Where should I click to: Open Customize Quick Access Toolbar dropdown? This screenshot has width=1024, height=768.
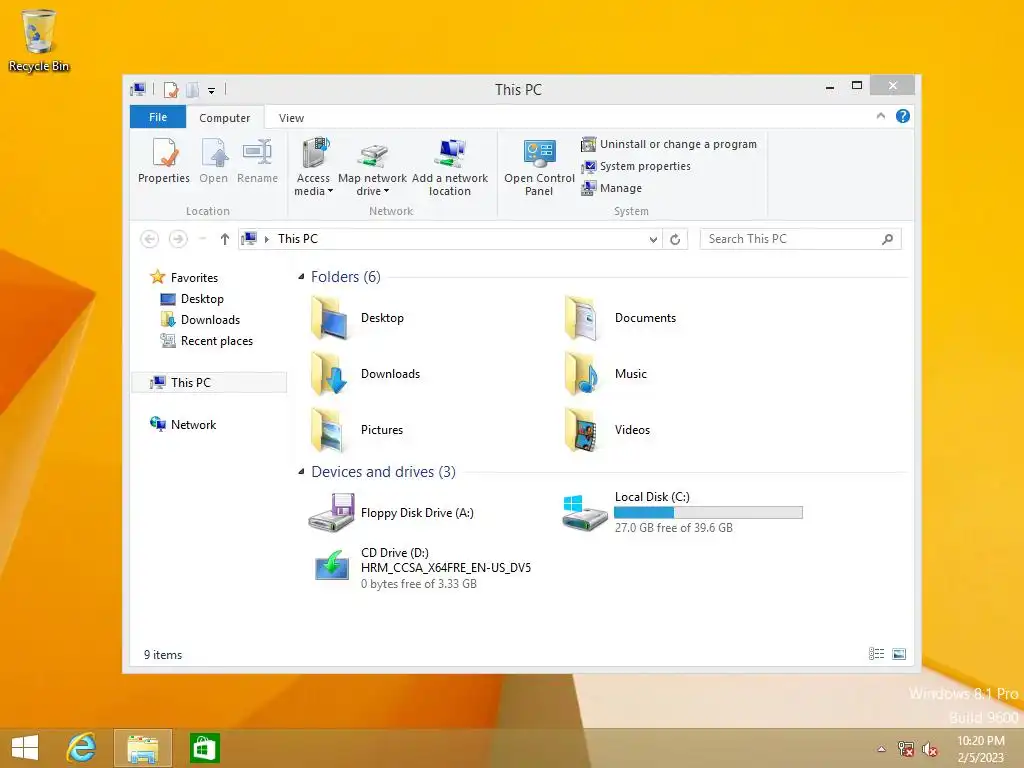212,90
